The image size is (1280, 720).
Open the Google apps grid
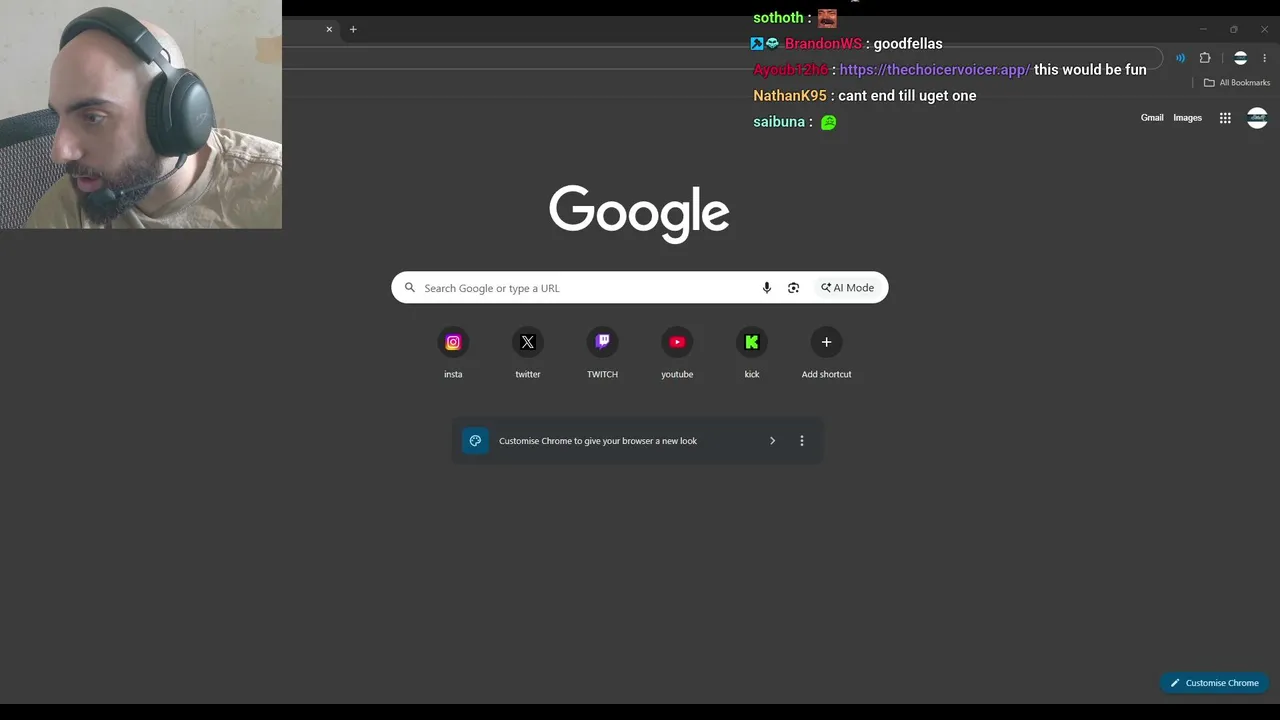[1225, 118]
